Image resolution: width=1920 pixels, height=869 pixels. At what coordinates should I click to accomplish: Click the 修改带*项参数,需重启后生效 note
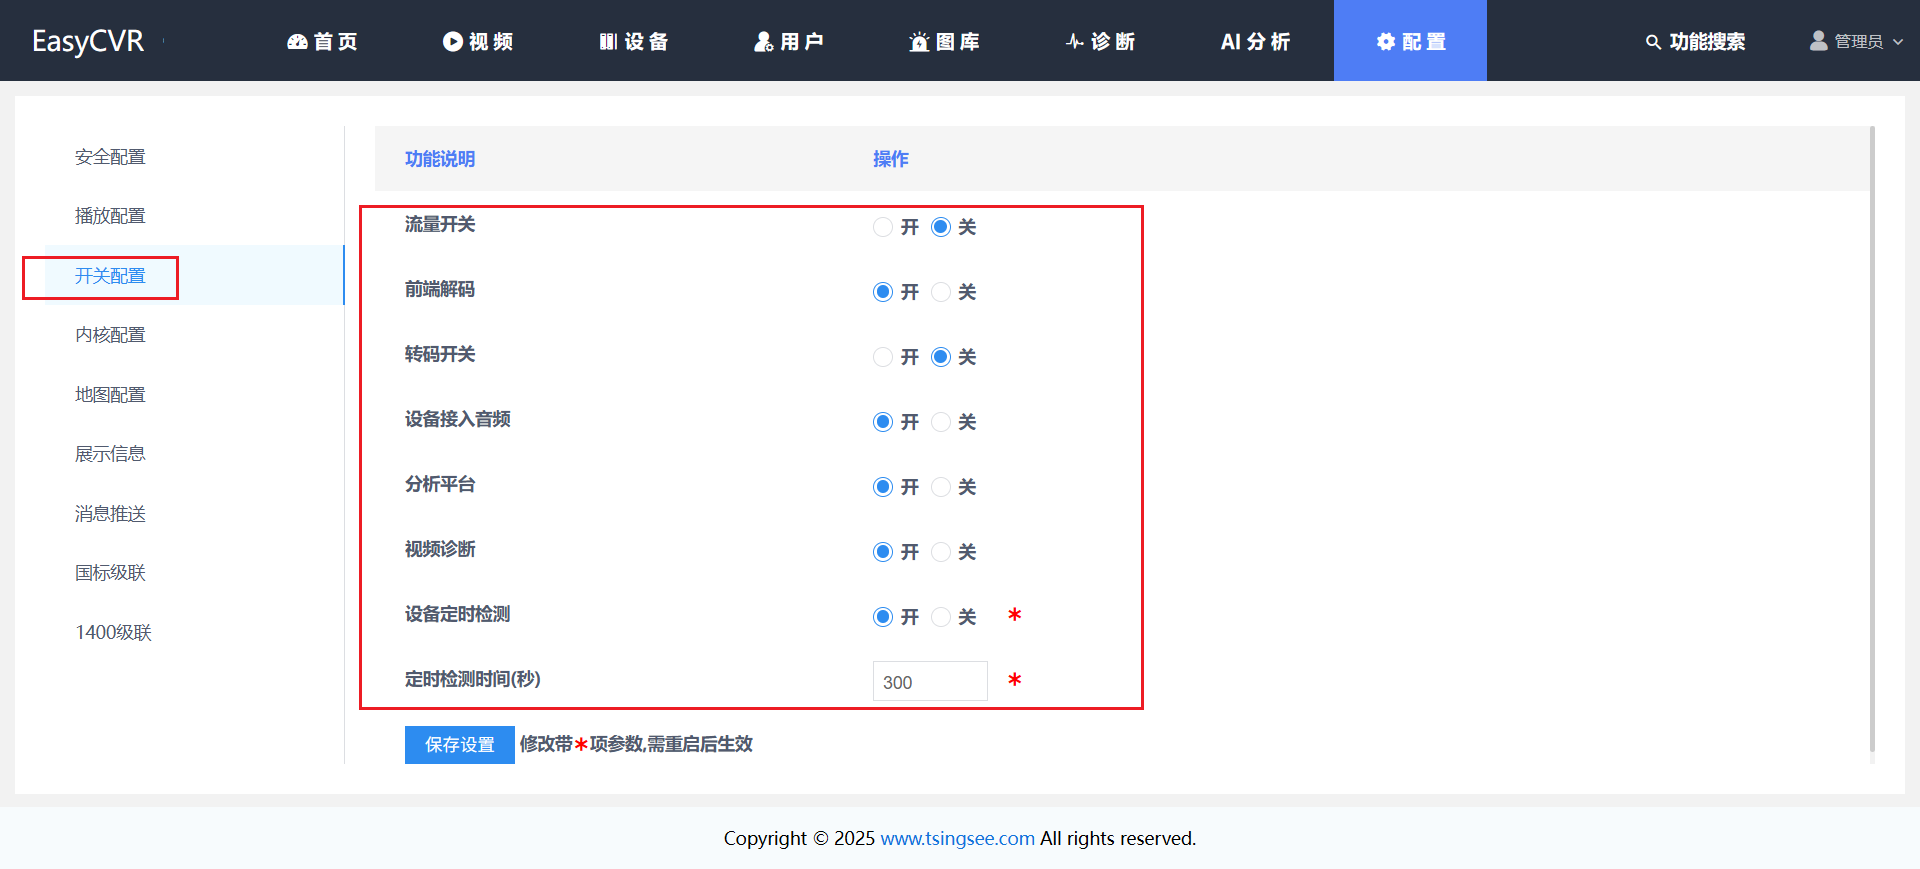(636, 744)
